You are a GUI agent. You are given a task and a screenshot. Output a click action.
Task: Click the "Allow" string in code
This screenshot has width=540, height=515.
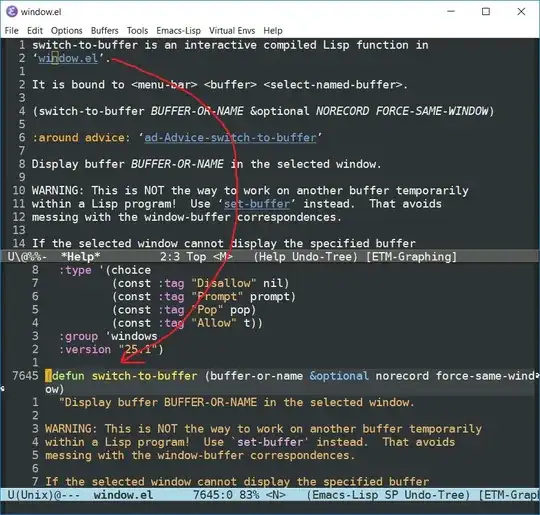214,323
